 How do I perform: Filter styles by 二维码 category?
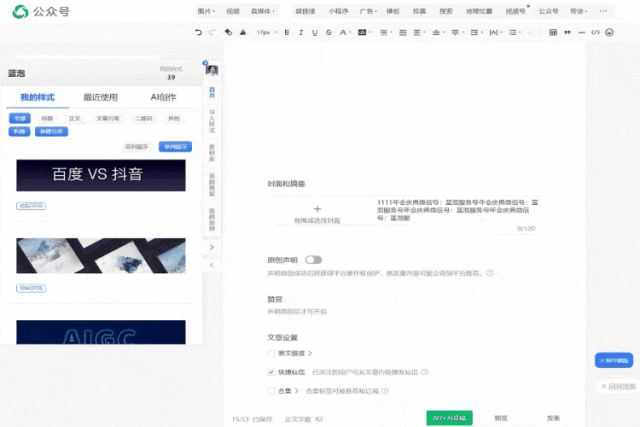click(x=144, y=118)
